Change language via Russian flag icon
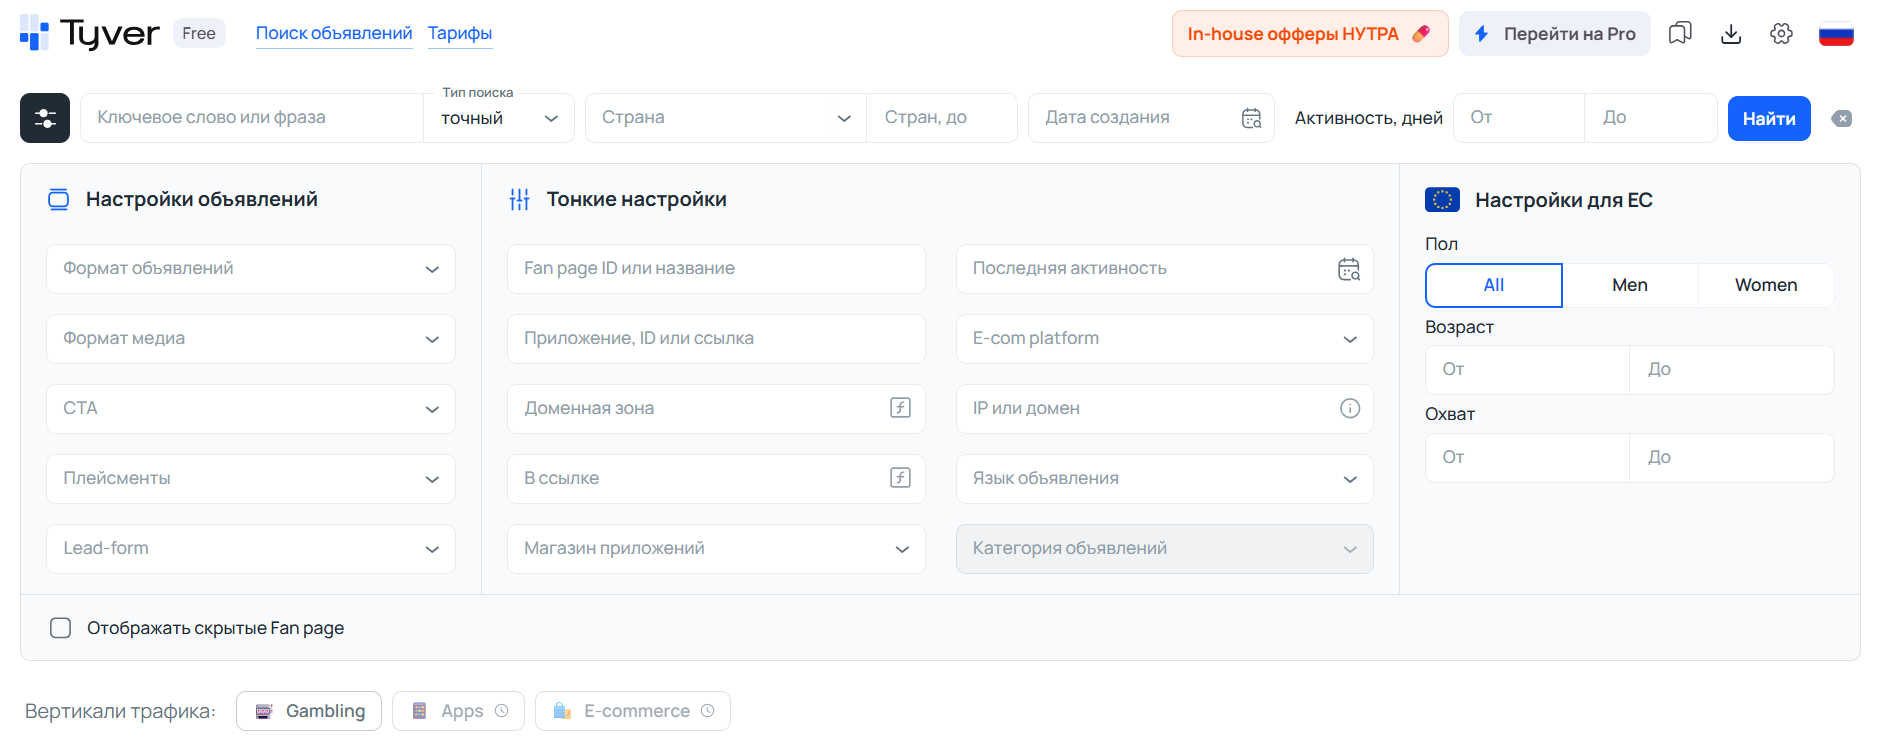 (1836, 34)
